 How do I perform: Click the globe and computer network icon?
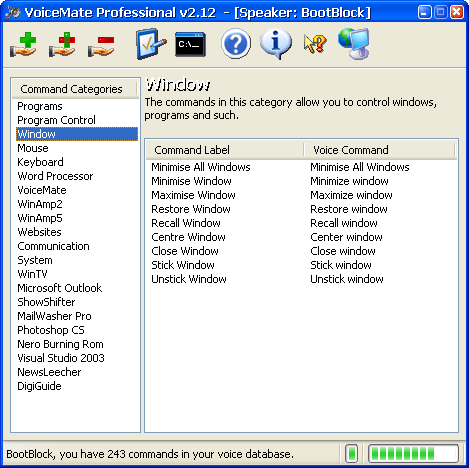(x=354, y=44)
